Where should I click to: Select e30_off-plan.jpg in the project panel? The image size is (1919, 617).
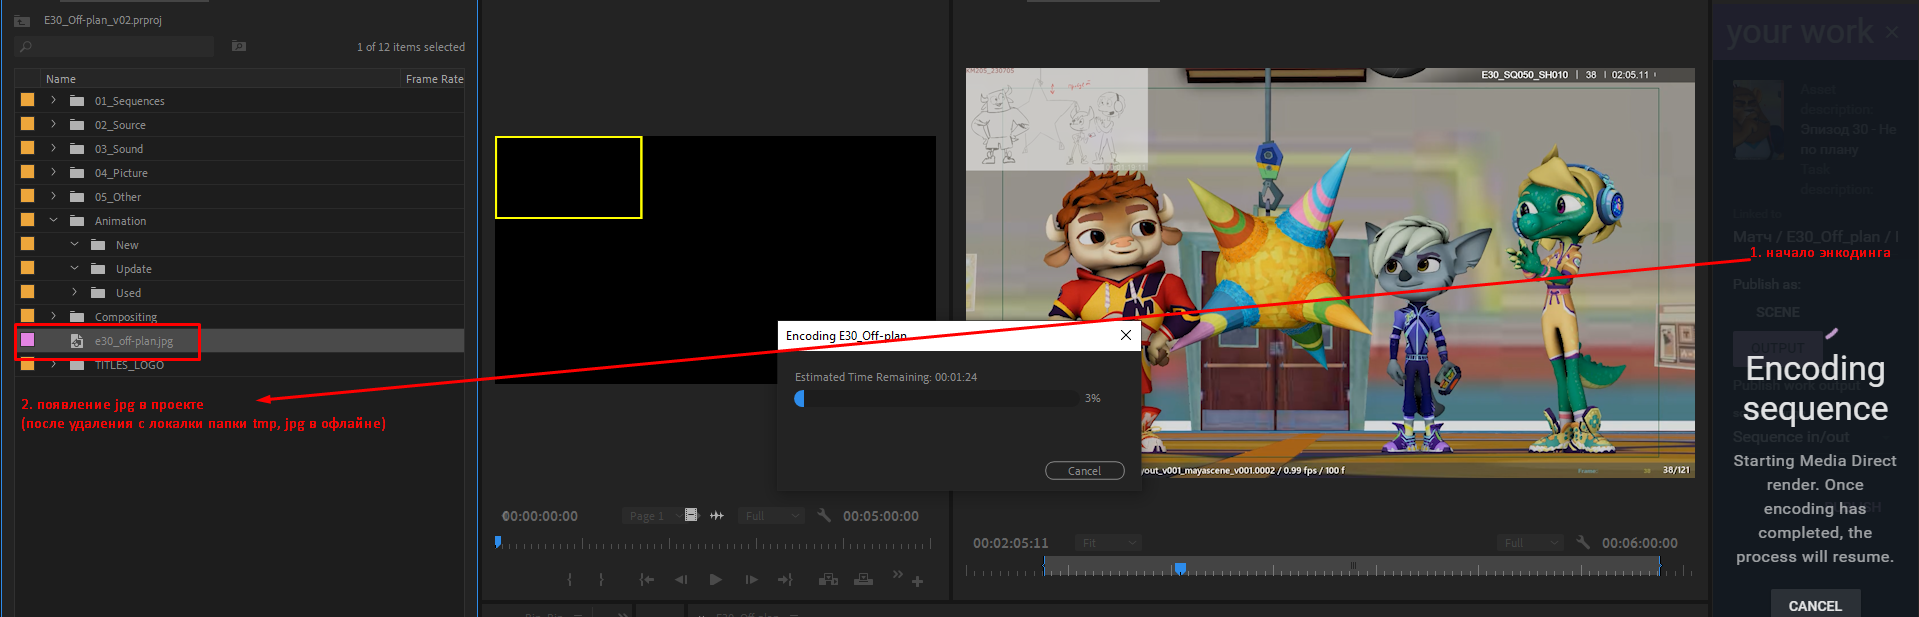coord(134,341)
